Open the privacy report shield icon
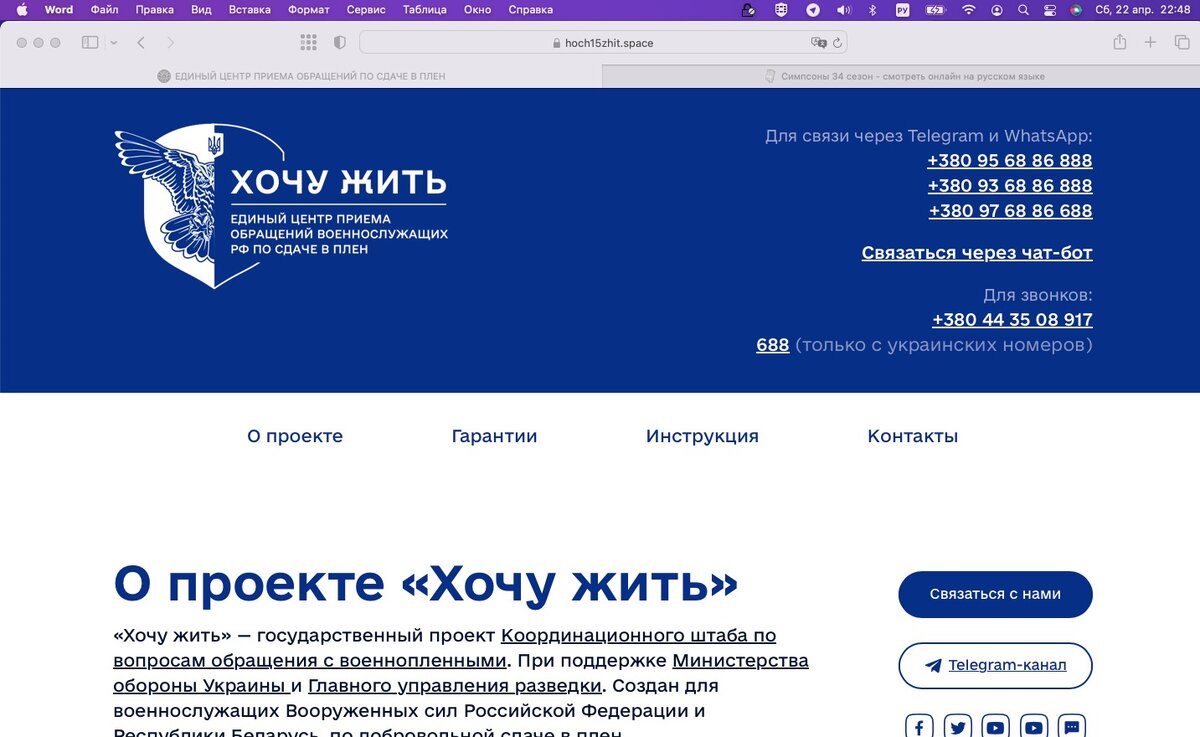Image resolution: width=1200 pixels, height=737 pixels. pos(339,43)
